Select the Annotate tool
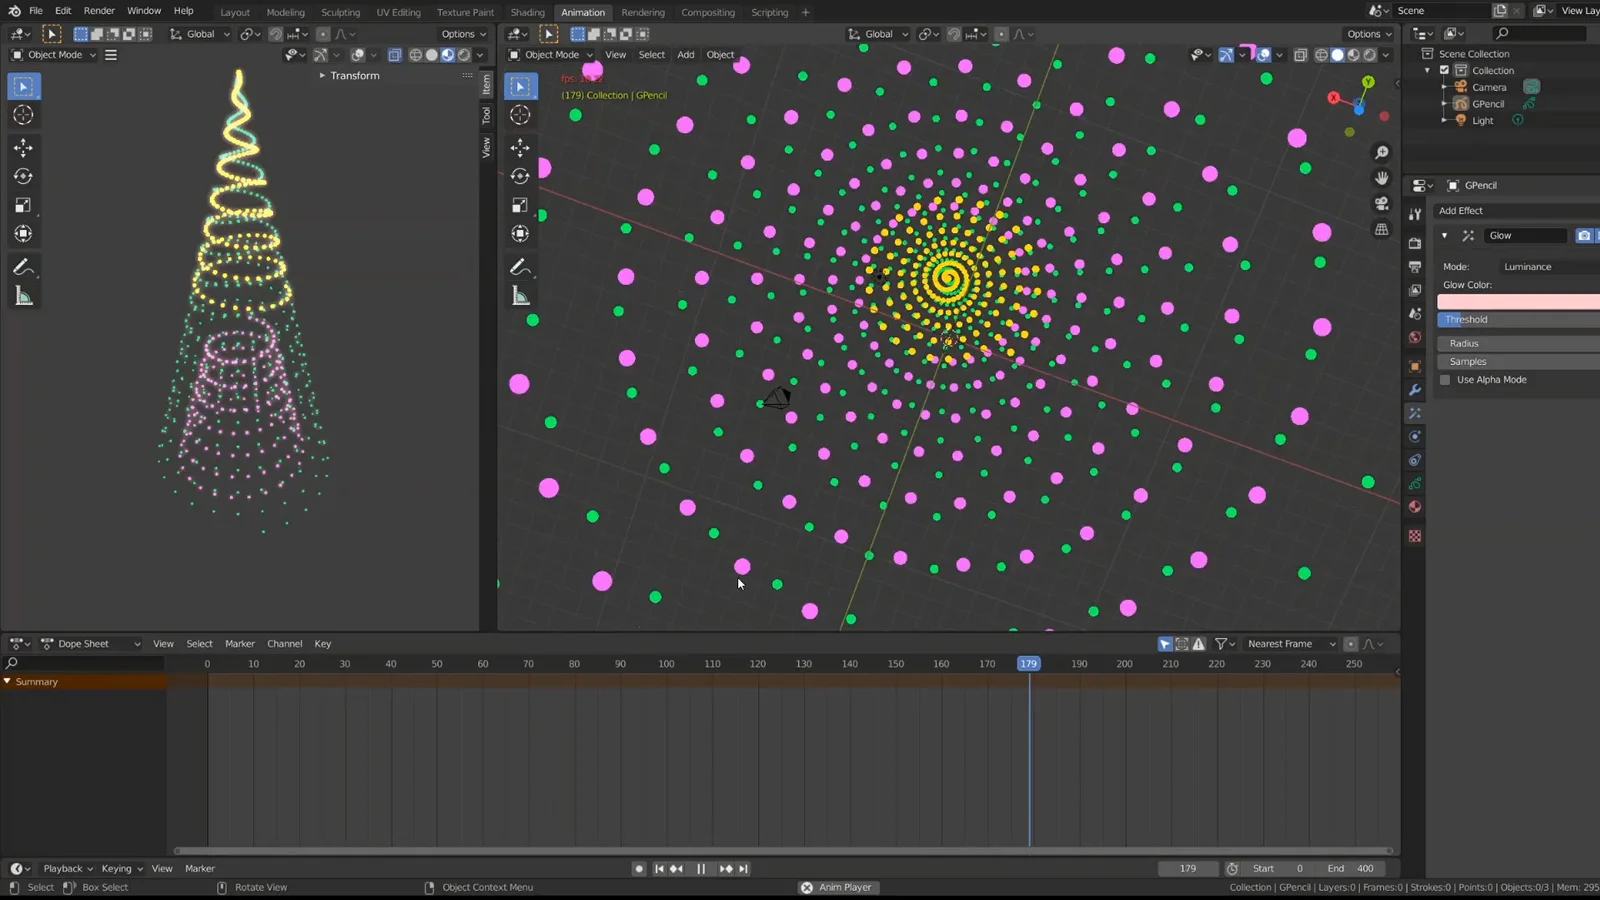This screenshot has width=1600, height=900. pyautogui.click(x=23, y=267)
